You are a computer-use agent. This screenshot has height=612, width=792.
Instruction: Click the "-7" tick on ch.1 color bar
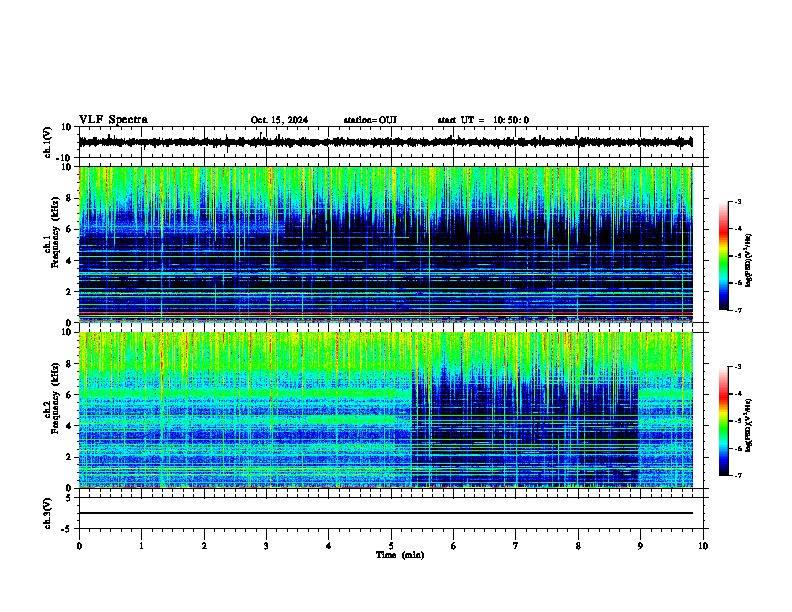click(x=737, y=310)
